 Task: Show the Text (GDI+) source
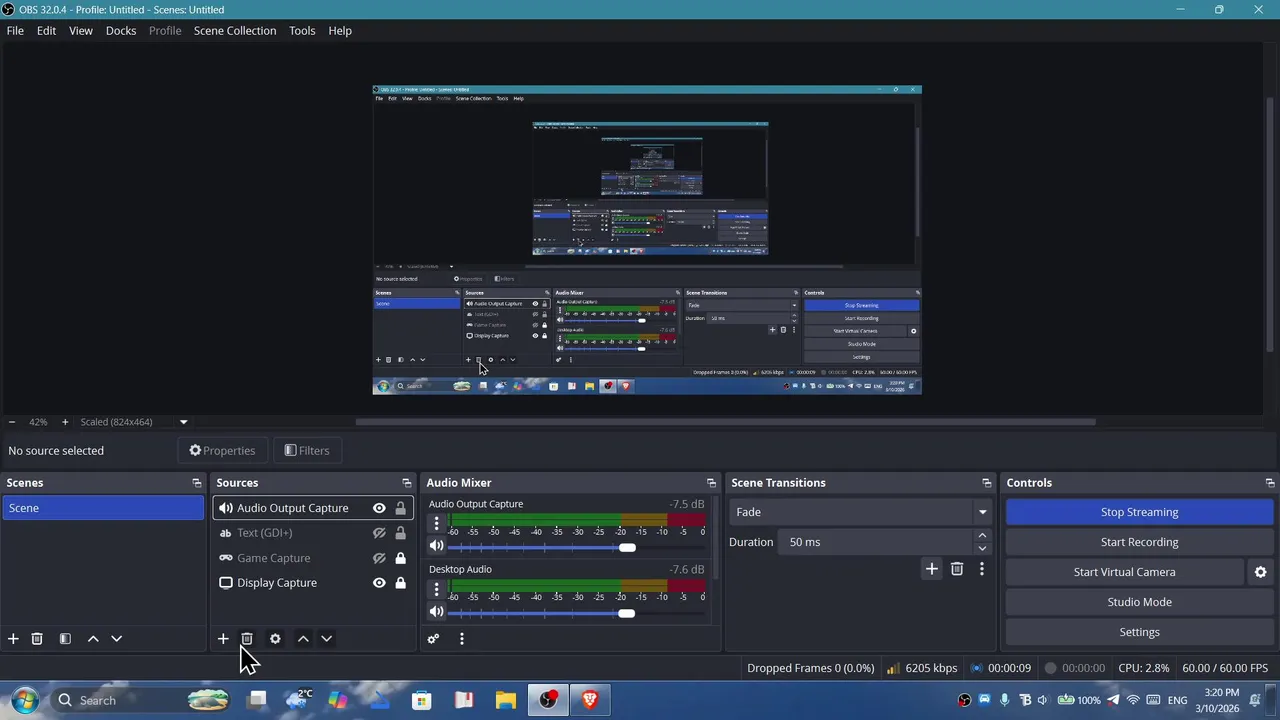click(x=379, y=533)
